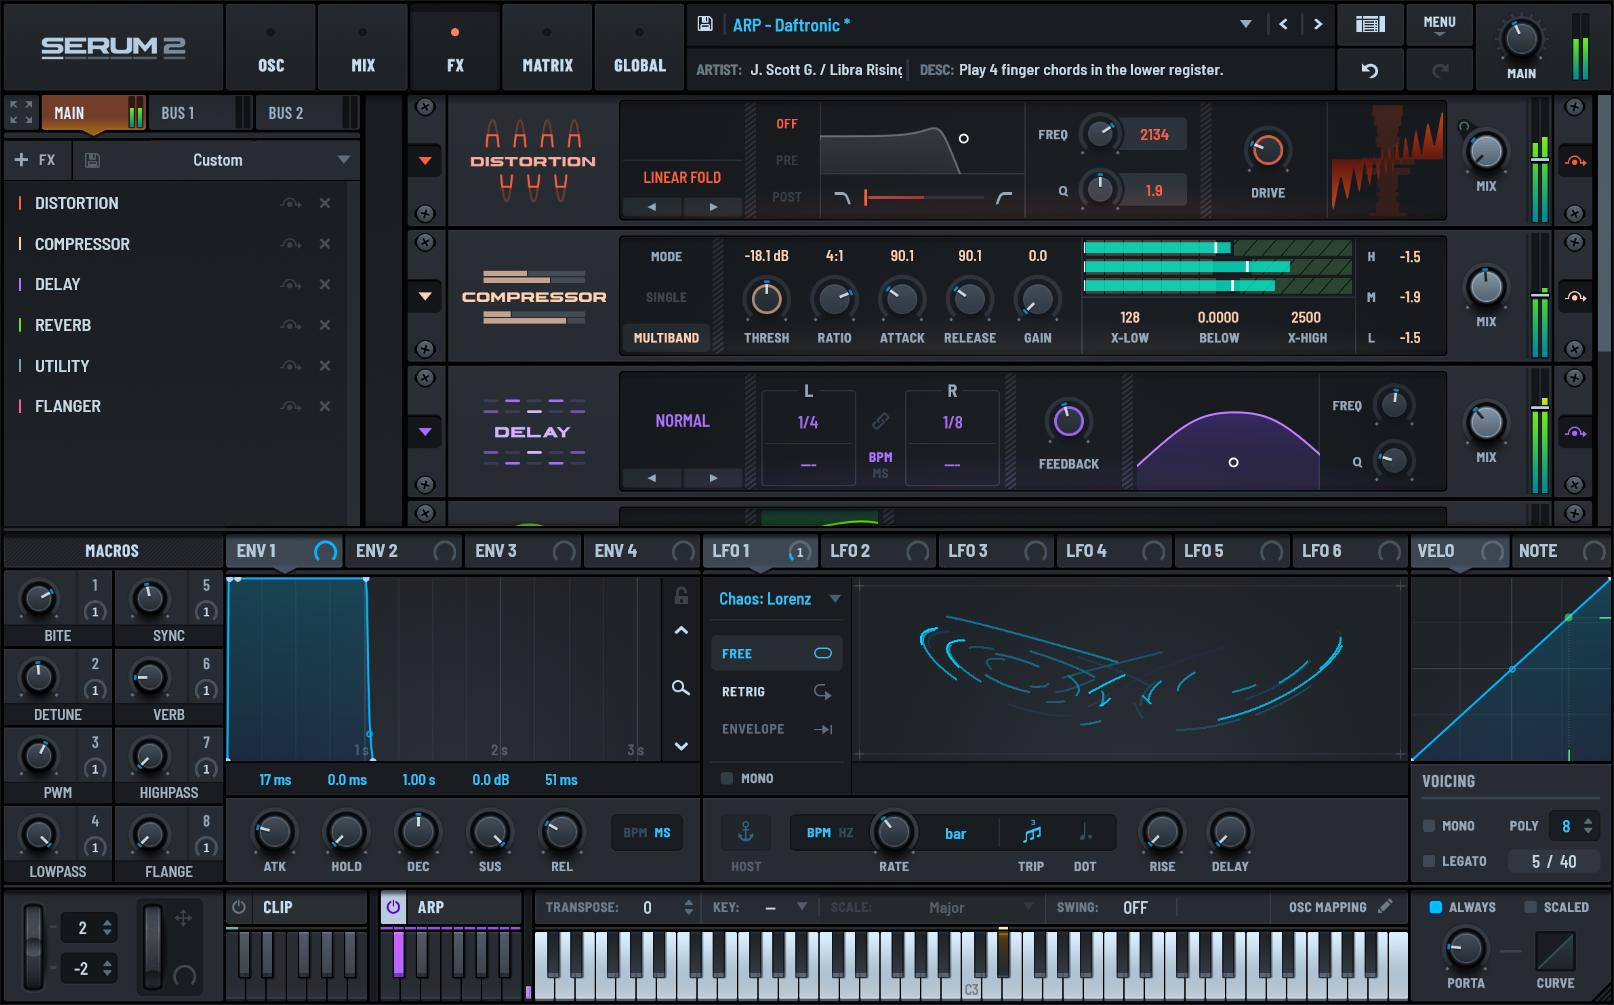Collapse the Compressor module
This screenshot has height=1005, width=1614.
click(x=425, y=296)
